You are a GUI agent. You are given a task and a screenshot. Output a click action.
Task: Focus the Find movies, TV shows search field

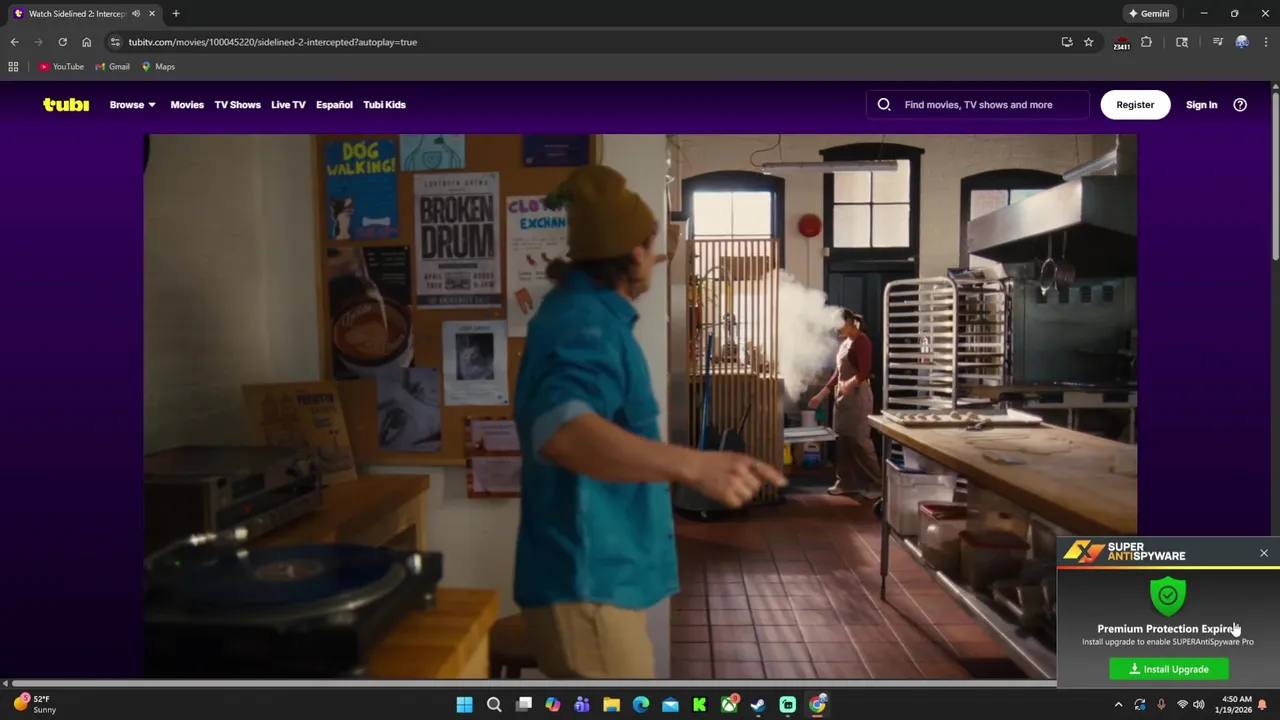click(978, 104)
